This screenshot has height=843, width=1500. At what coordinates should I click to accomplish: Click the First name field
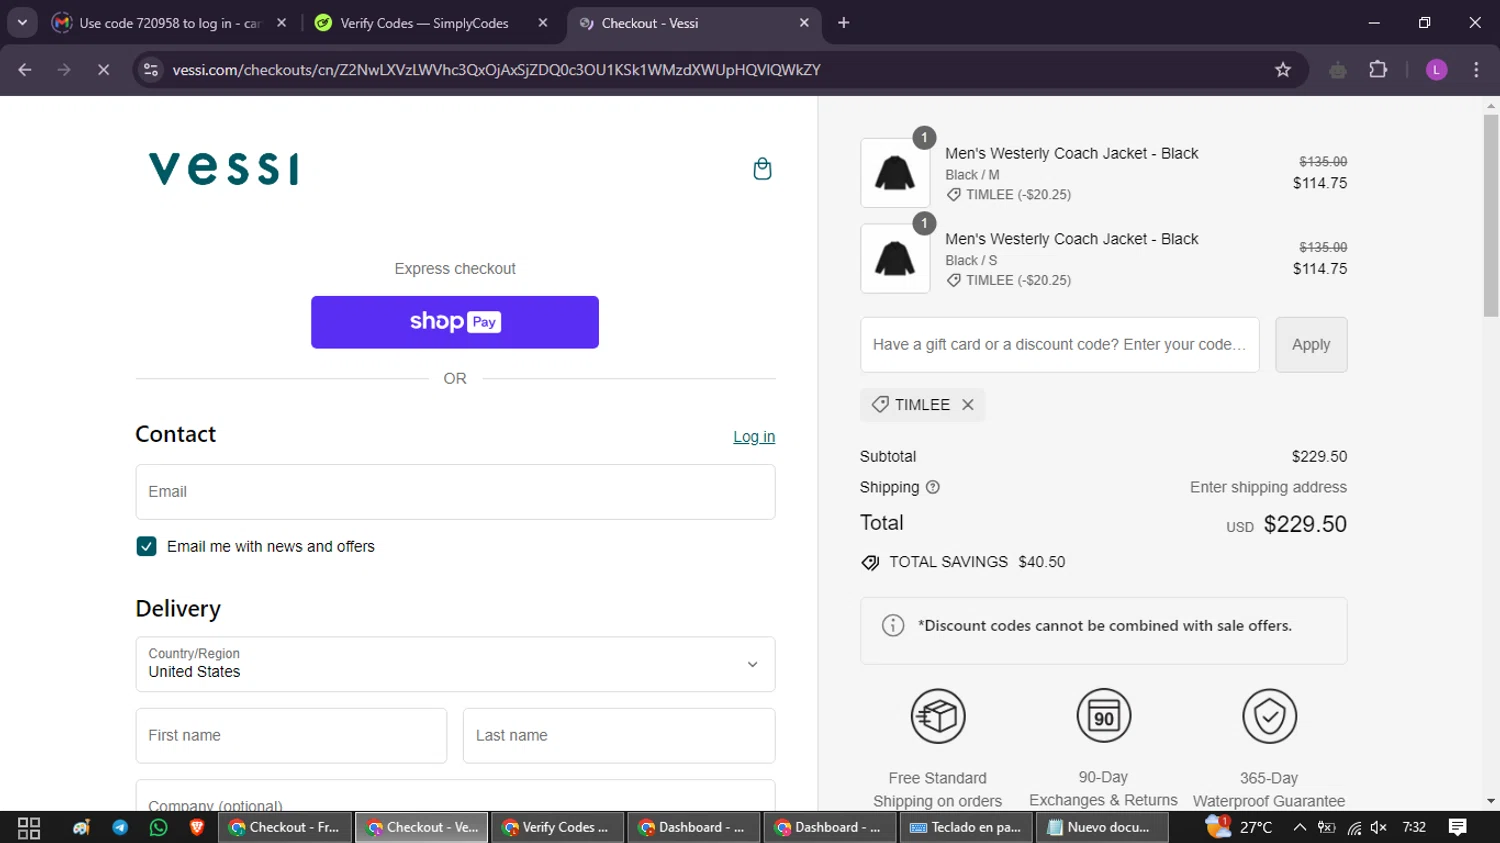[x=291, y=736]
